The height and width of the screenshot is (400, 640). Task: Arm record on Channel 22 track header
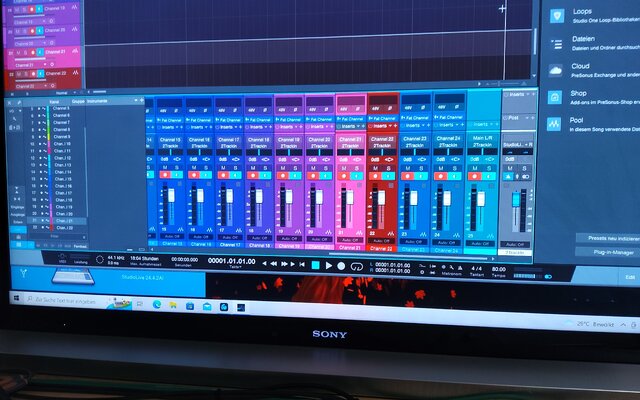(x=32, y=74)
